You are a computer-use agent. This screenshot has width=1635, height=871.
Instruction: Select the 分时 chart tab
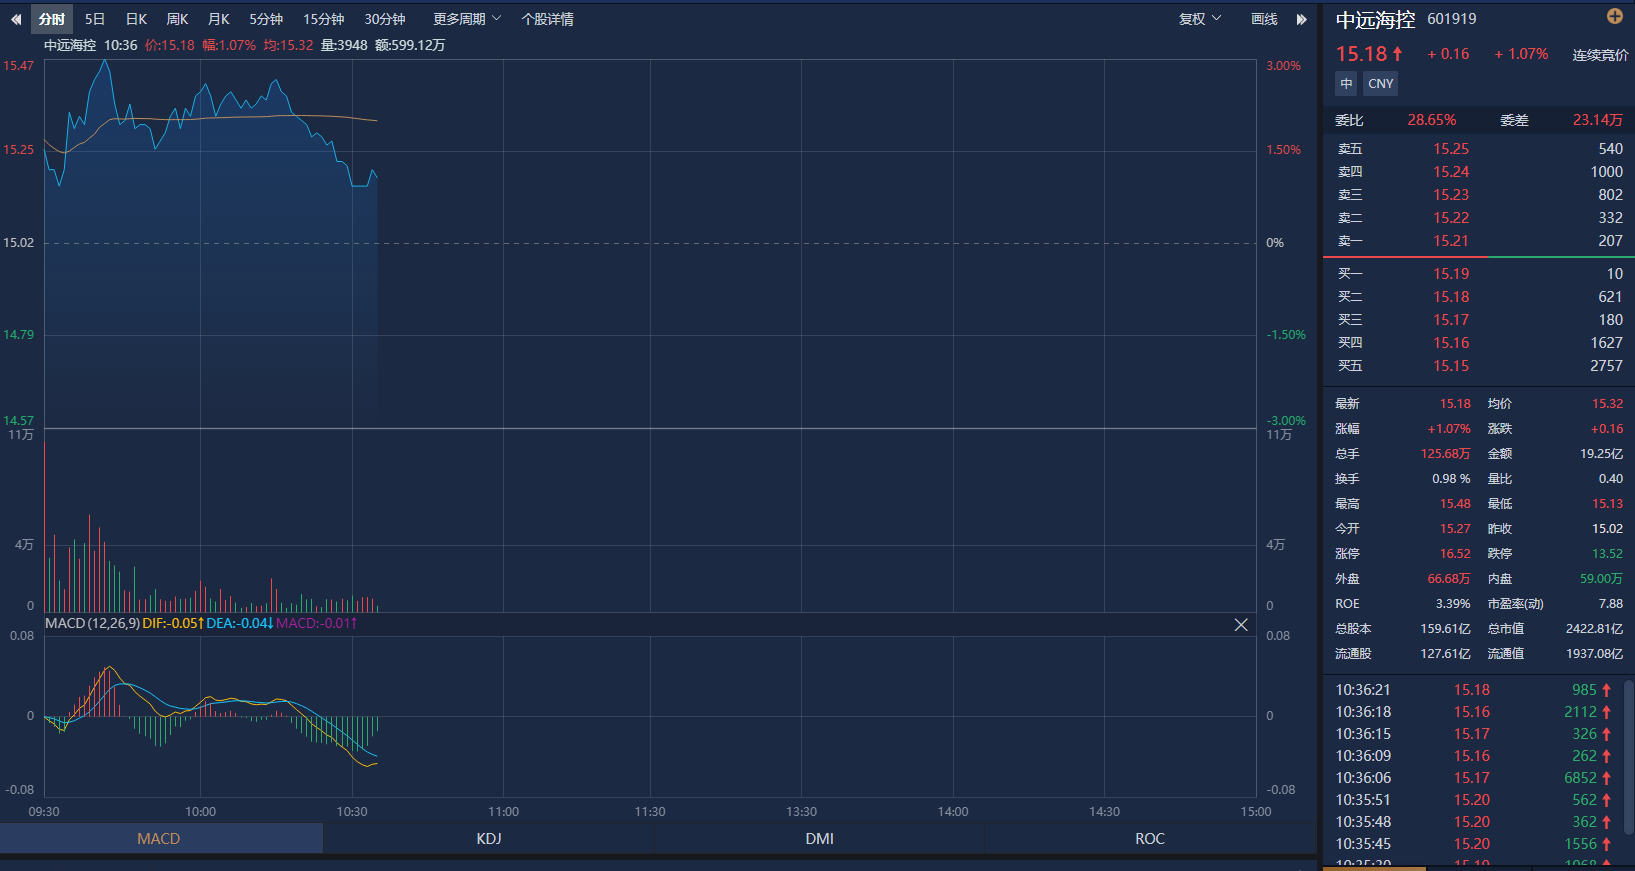click(52, 19)
